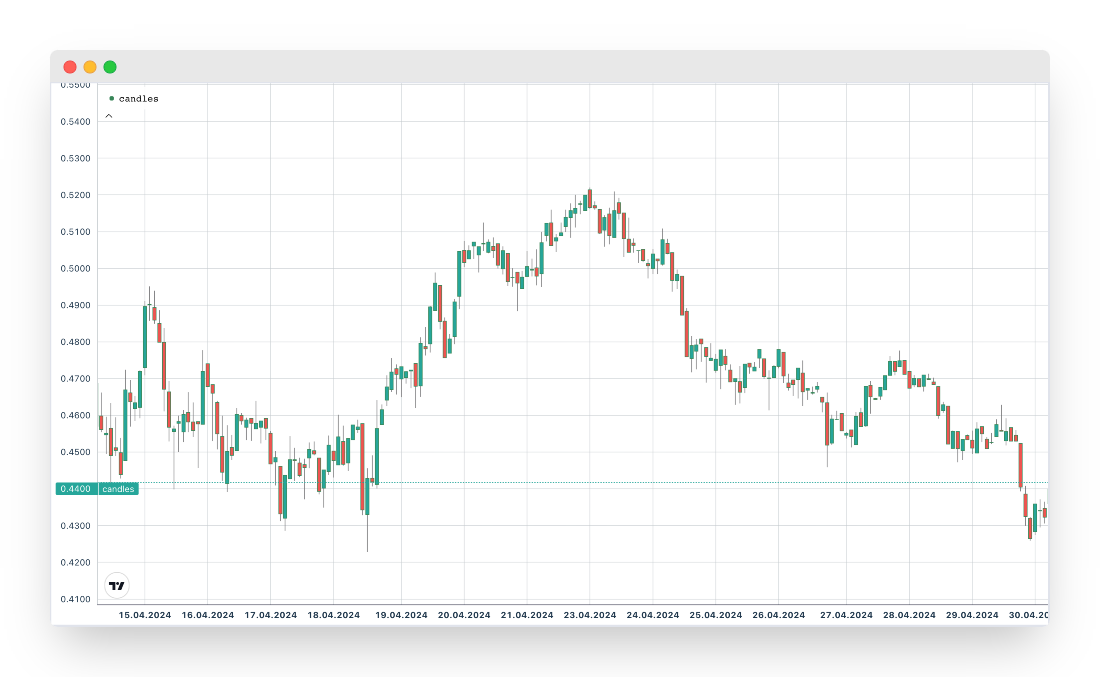The image size is (1100, 677).
Task: Select the 23.04.2024 date on time axis
Action: coord(590,615)
